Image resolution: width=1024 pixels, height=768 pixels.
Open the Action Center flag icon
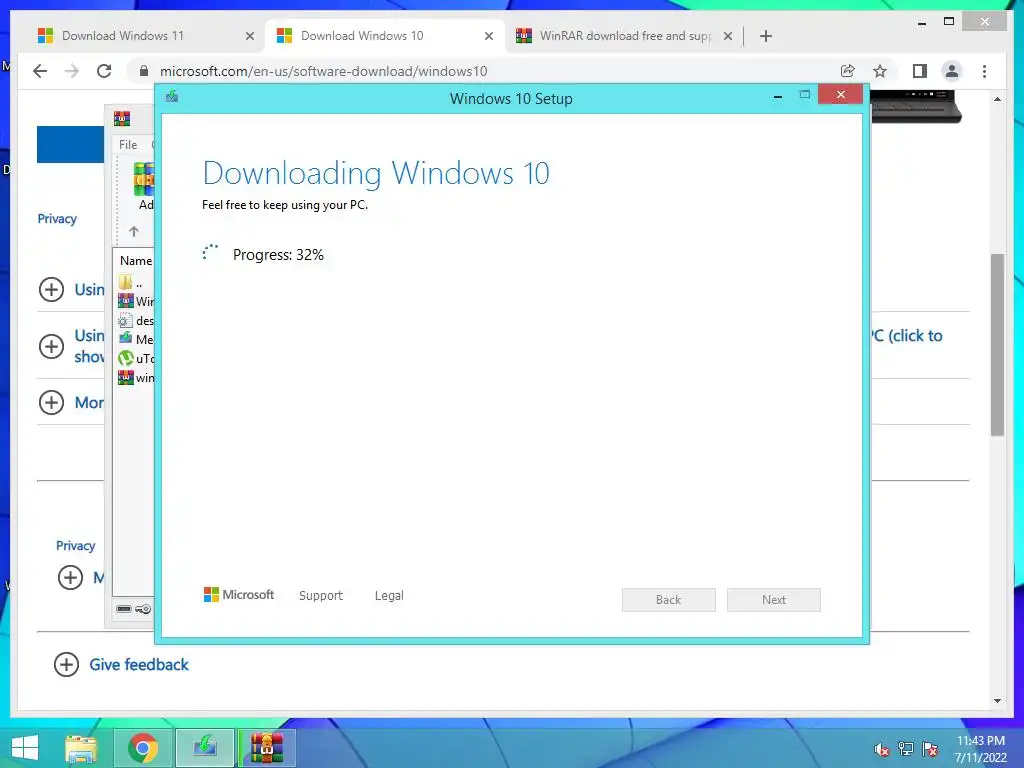930,749
